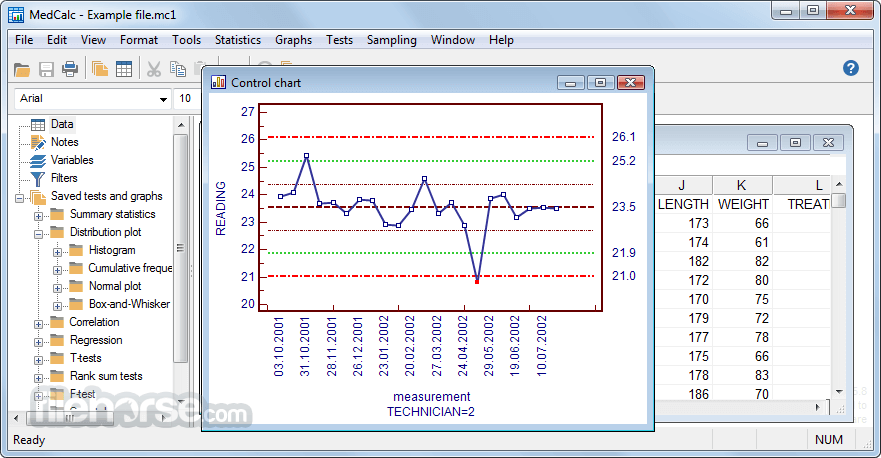Open the Tests menu

[x=339, y=40]
